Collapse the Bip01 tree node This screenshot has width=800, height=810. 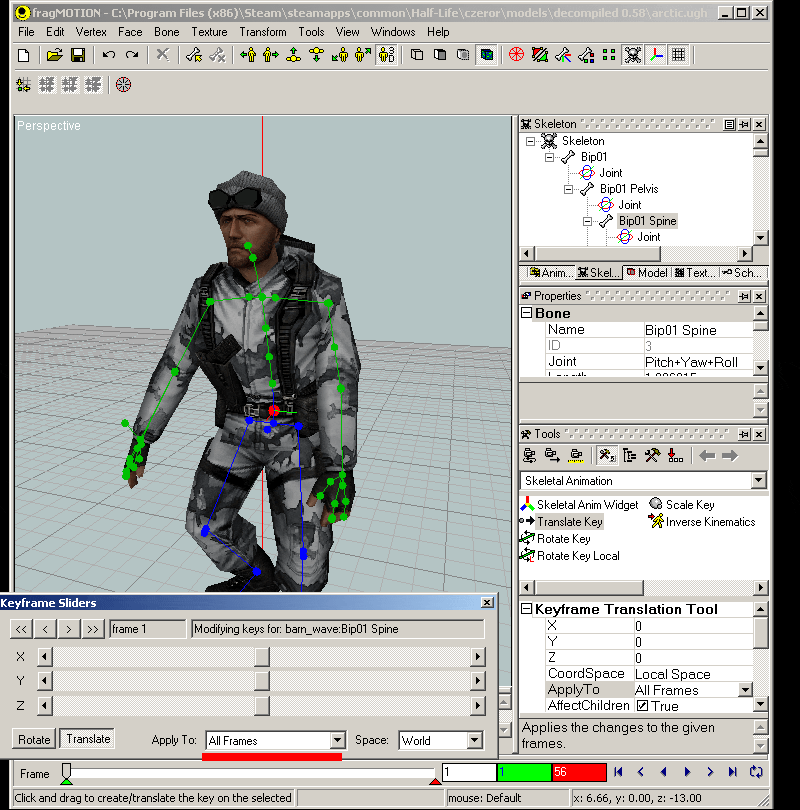click(550, 157)
